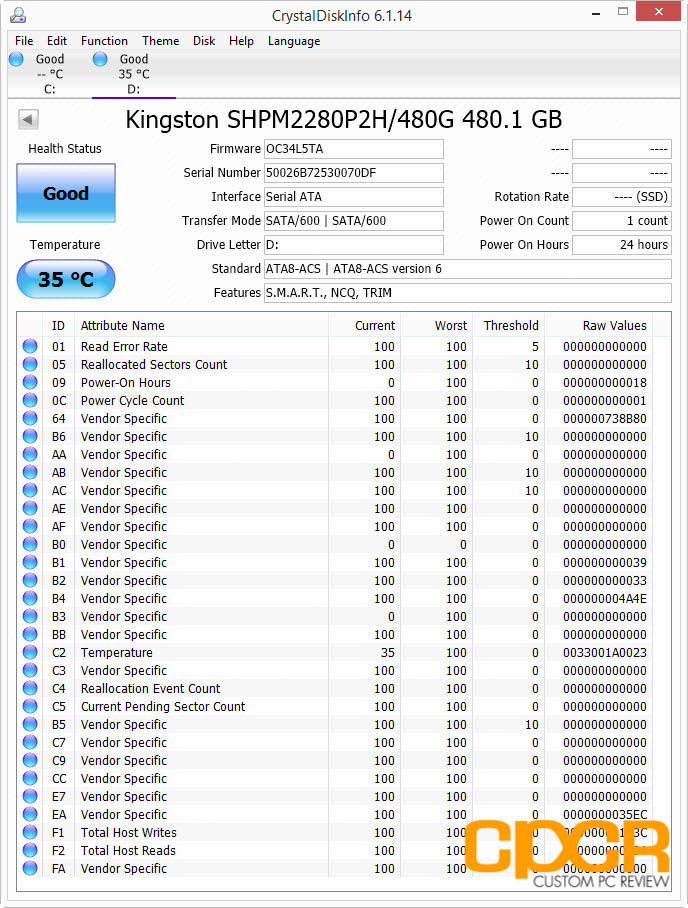Click the 35 °C temperature button
This screenshot has height=908, width=688.
[x=66, y=279]
